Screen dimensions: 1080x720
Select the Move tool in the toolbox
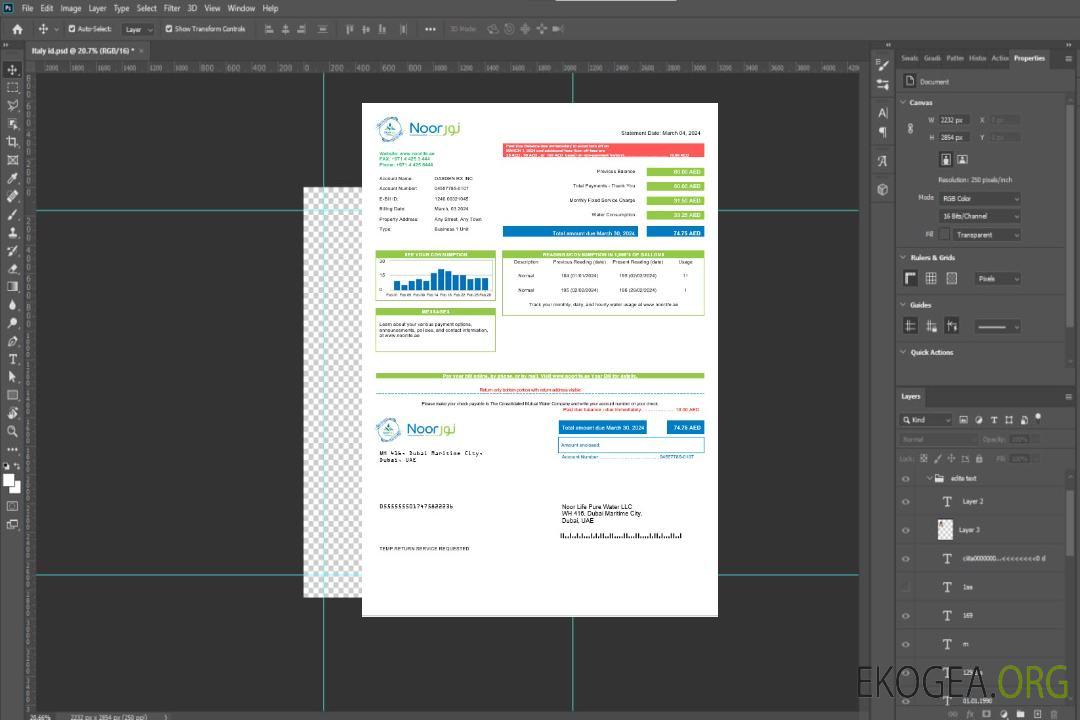pyautogui.click(x=12, y=70)
